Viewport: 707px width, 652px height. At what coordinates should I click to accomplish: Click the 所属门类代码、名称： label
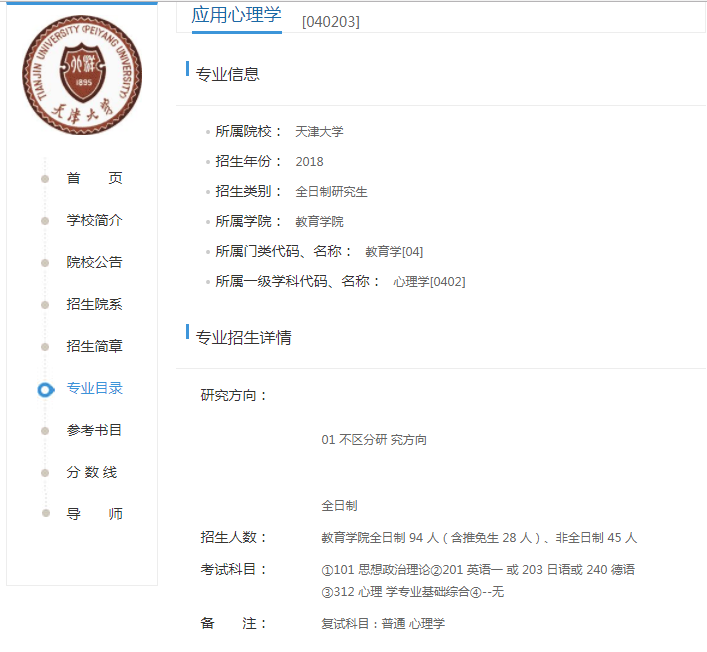(284, 251)
